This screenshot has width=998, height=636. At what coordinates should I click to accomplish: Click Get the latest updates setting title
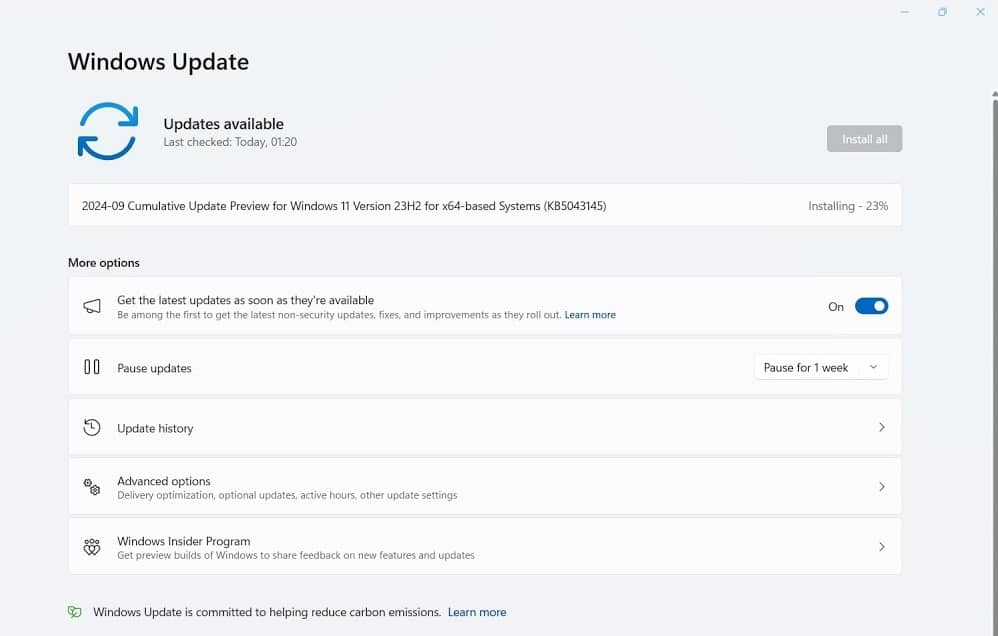coord(246,300)
